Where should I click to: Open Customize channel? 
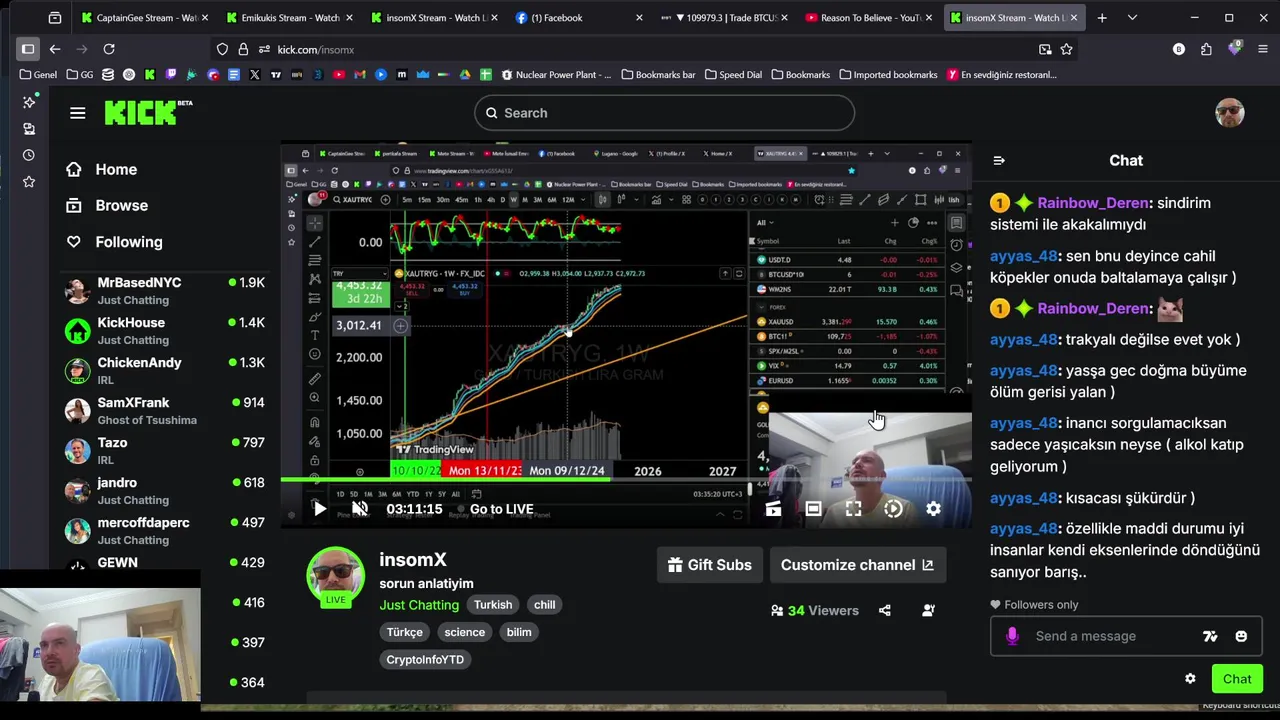pos(857,565)
